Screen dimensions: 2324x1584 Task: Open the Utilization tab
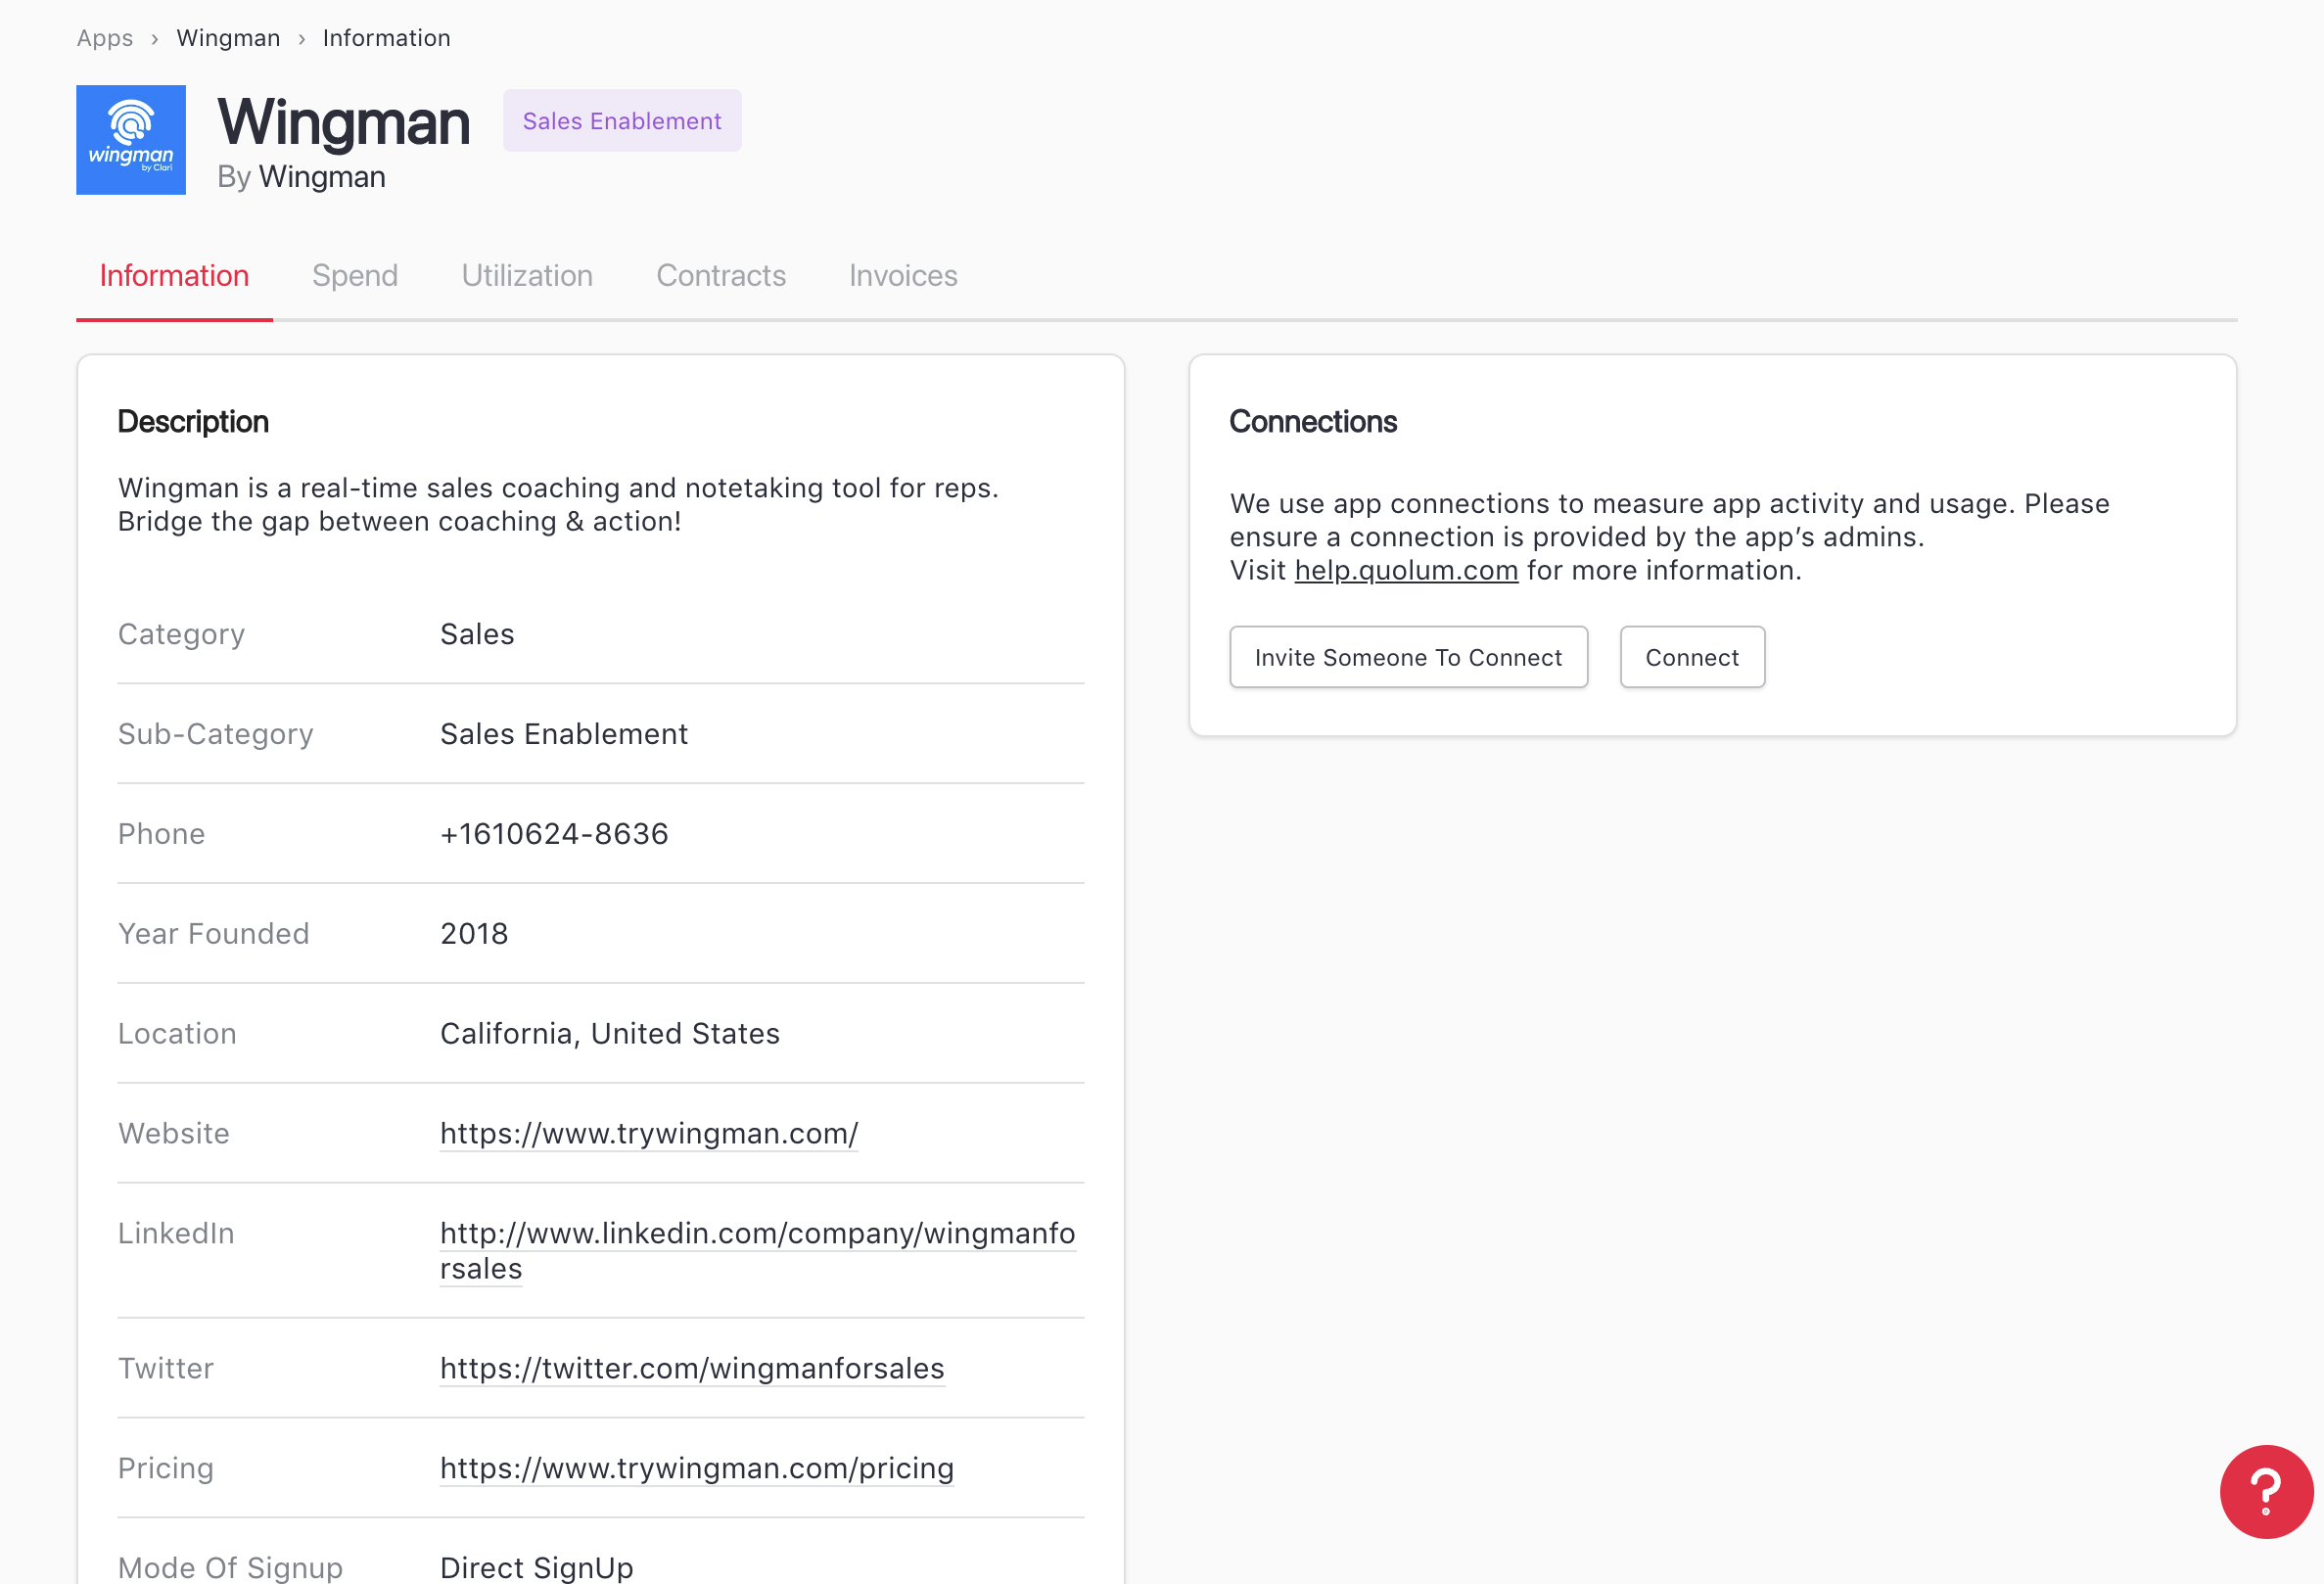[x=527, y=275]
